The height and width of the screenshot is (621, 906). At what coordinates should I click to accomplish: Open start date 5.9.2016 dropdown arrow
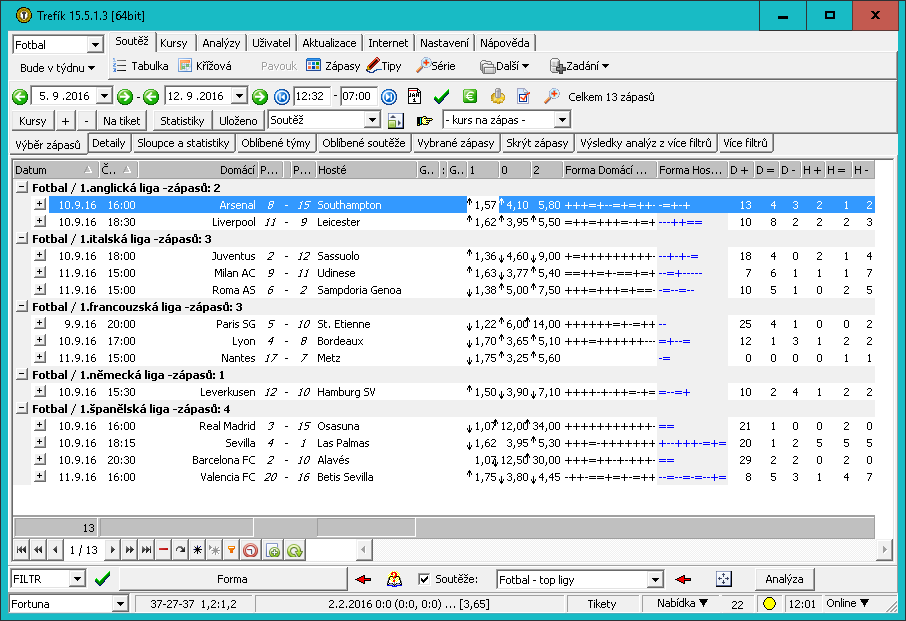click(104, 96)
